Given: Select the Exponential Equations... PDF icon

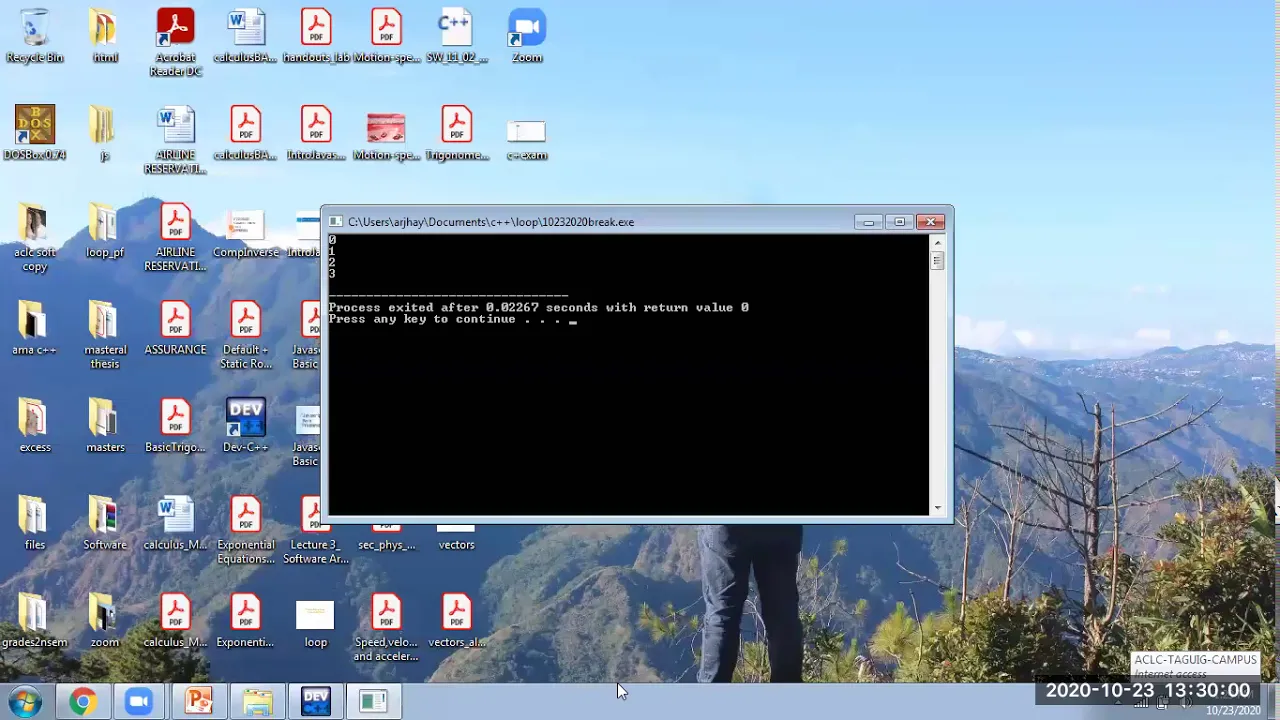Looking at the screenshot, I should click(245, 530).
